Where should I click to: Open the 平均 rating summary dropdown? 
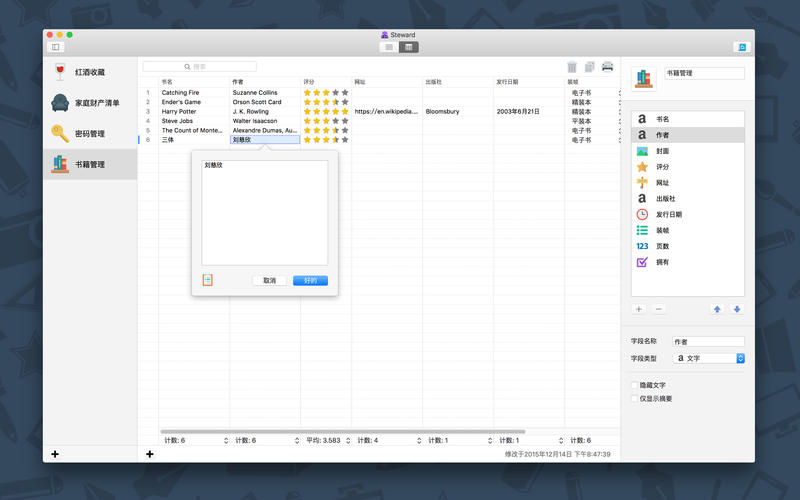[x=326, y=440]
